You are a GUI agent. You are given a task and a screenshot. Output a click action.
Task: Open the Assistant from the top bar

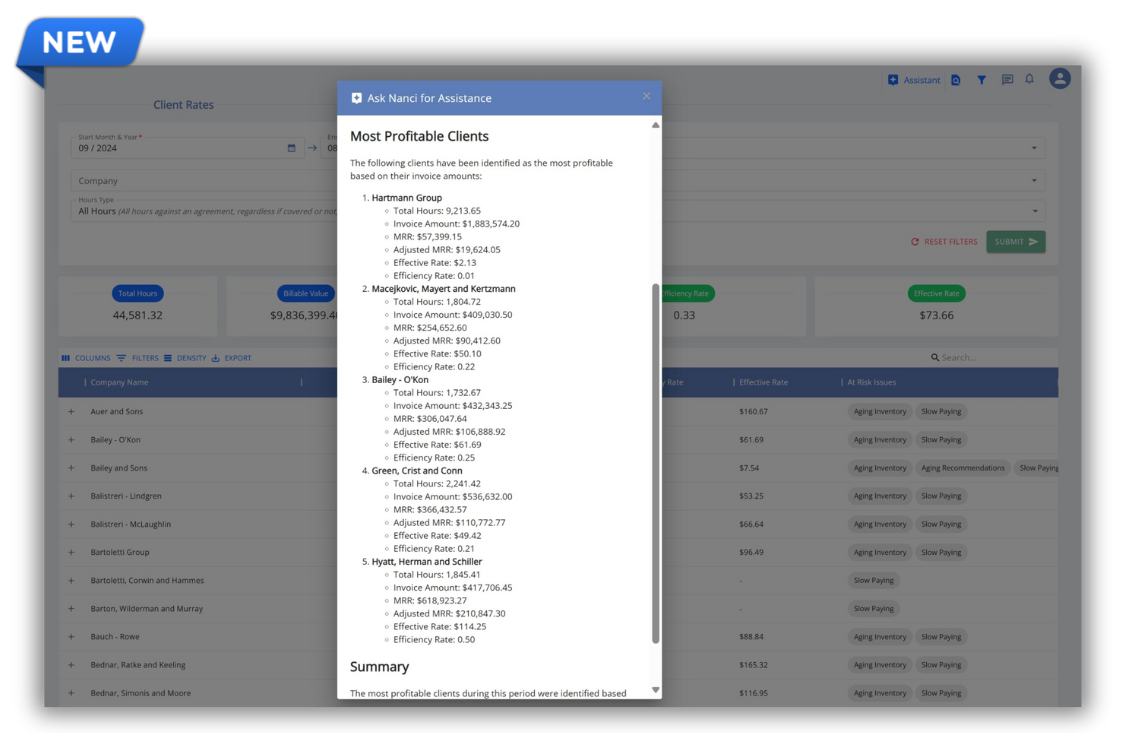pyautogui.click(x=914, y=80)
